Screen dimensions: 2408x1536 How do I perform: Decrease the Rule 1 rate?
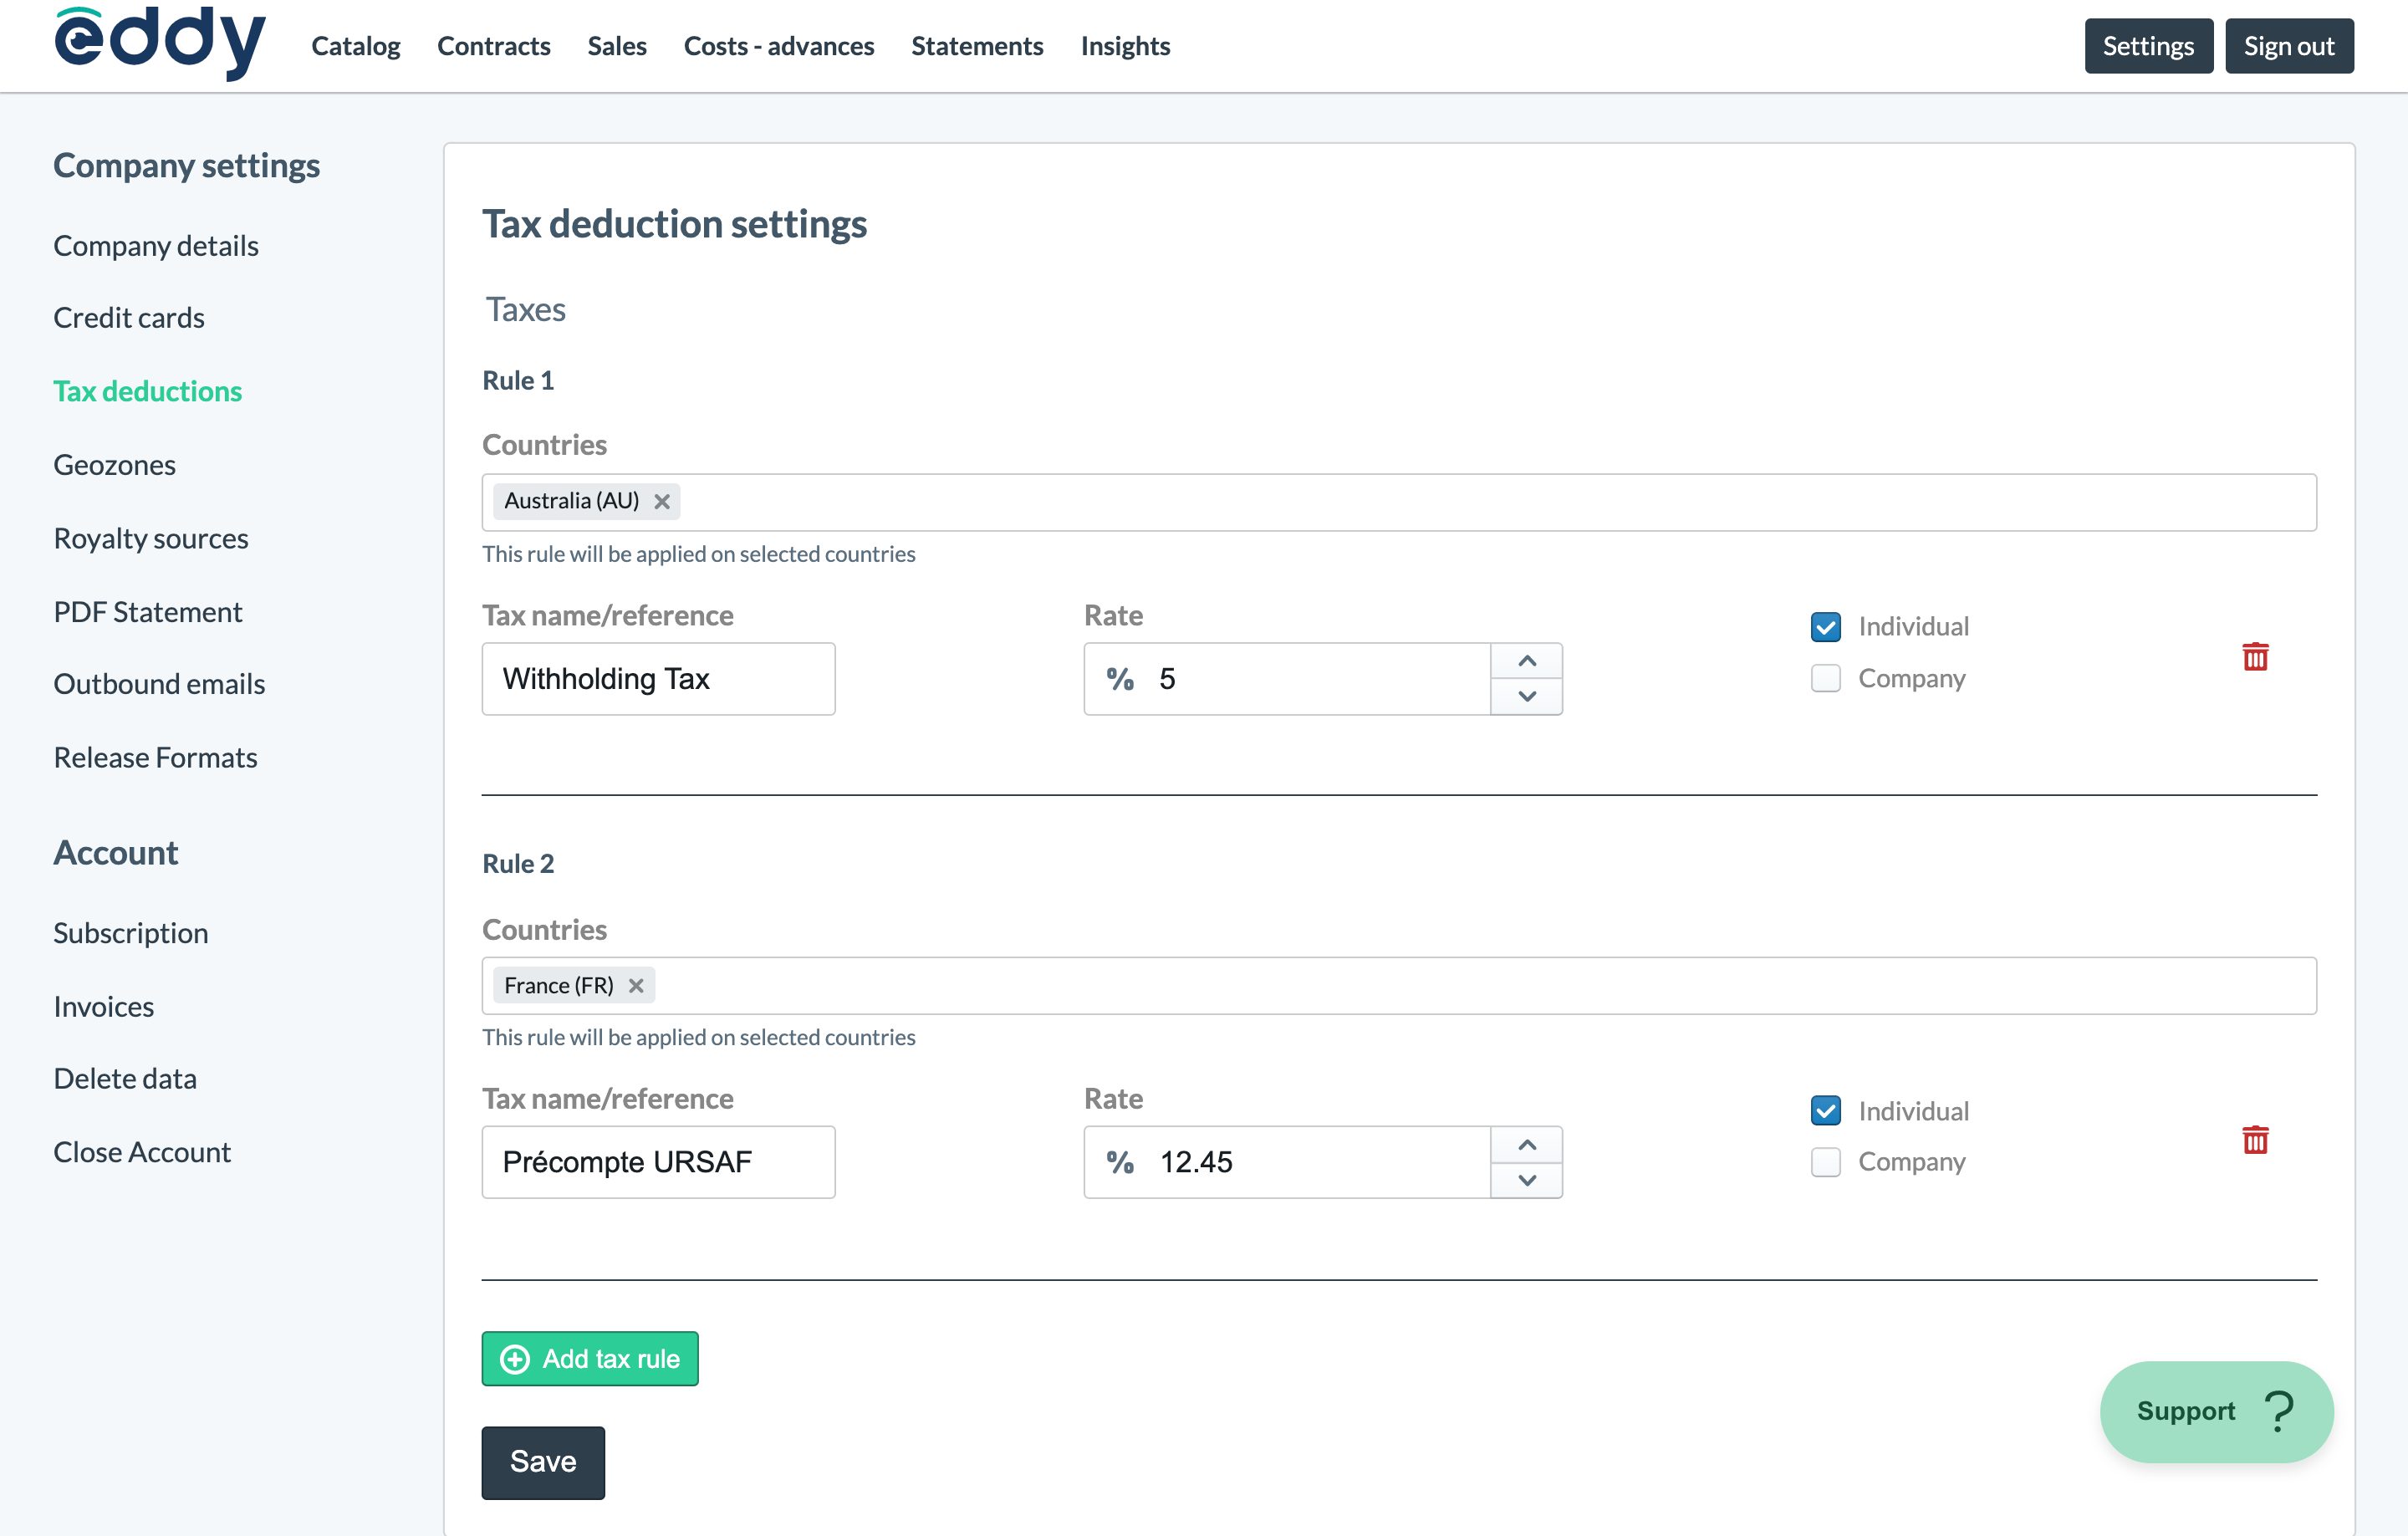tap(1526, 696)
